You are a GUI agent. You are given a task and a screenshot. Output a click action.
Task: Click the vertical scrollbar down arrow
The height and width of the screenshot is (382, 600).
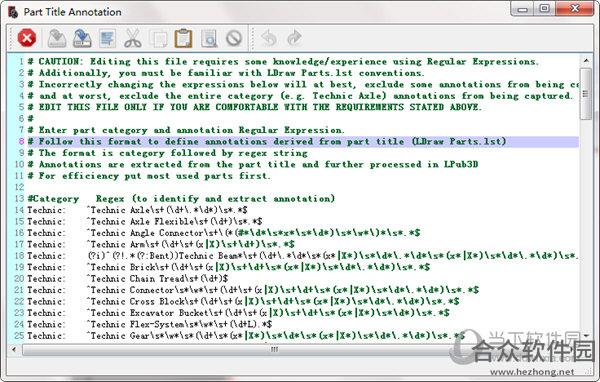586,336
